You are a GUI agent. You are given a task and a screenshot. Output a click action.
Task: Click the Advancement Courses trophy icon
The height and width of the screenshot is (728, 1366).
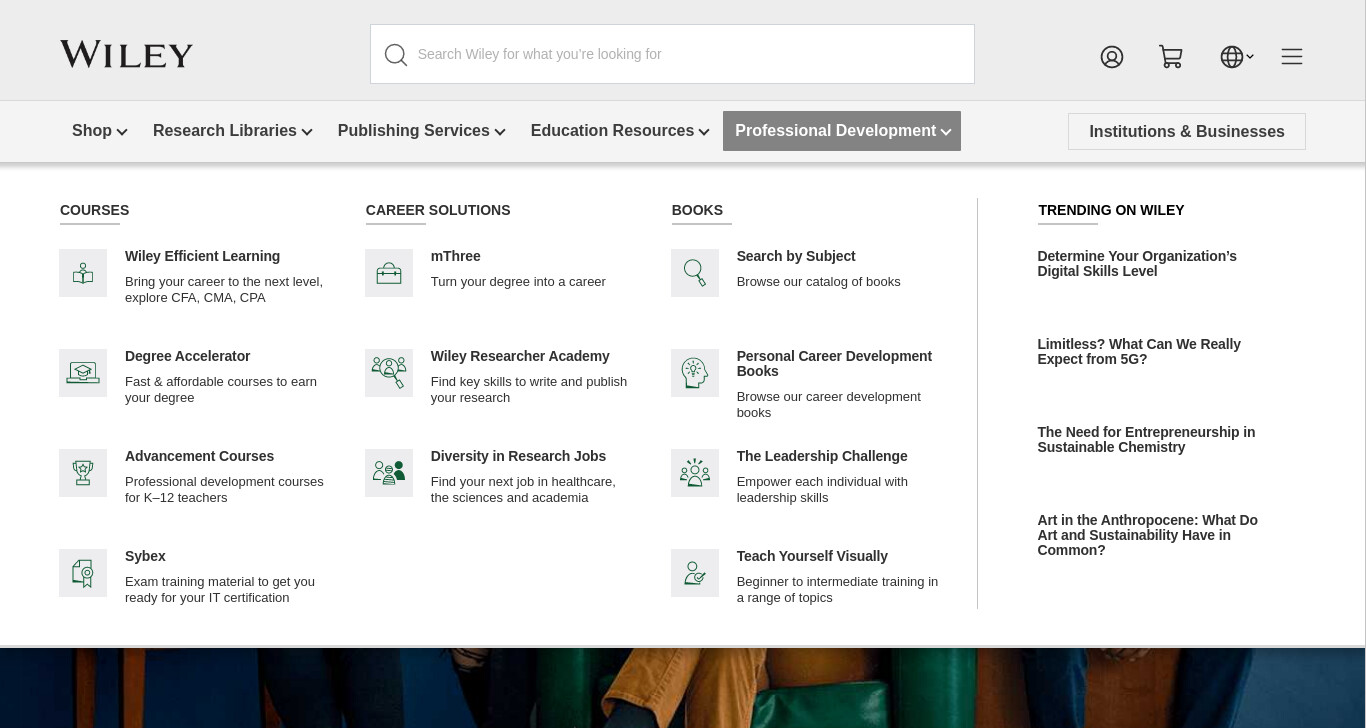point(83,473)
